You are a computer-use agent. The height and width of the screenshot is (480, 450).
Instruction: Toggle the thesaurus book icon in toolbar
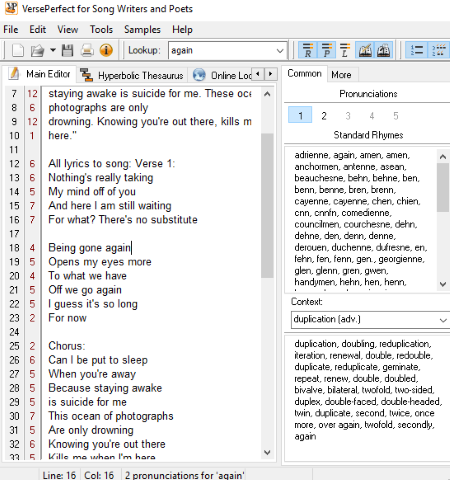click(384, 51)
